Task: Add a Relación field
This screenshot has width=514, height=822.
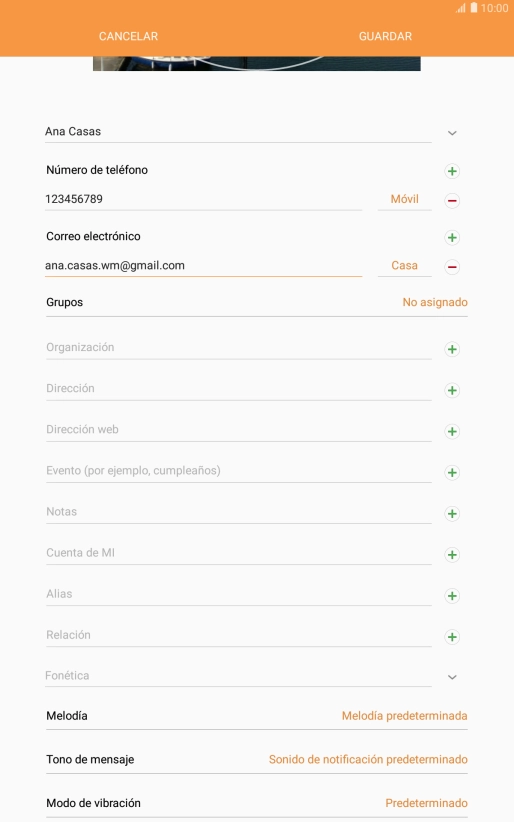Action: (x=452, y=637)
